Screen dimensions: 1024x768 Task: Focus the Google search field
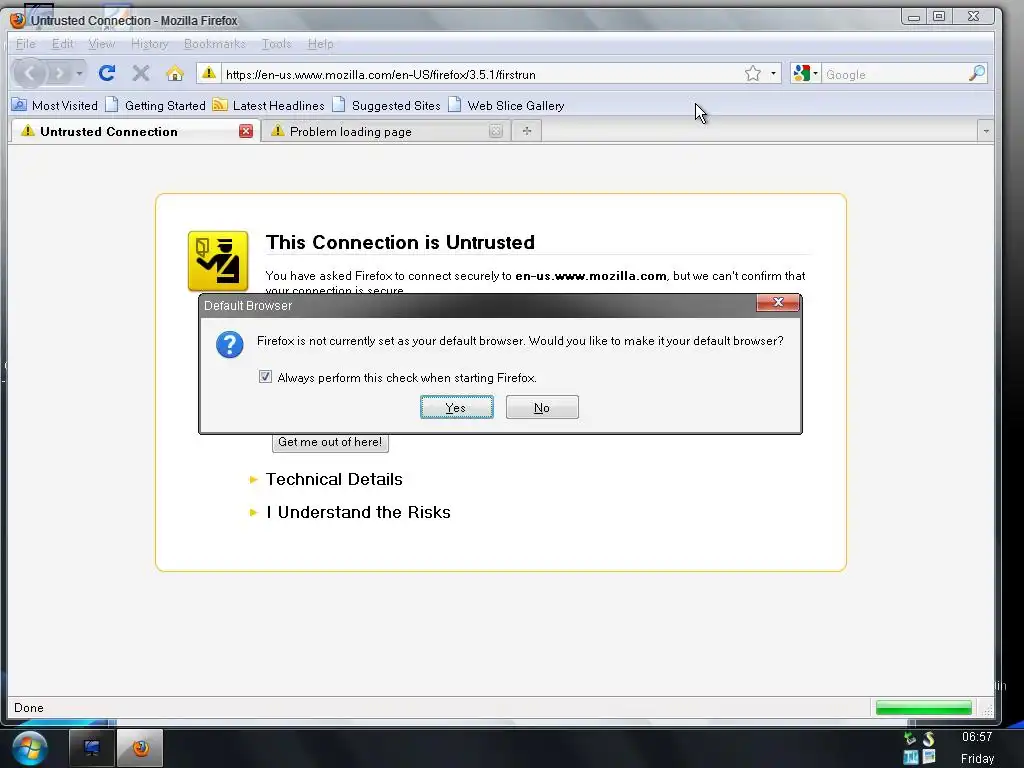click(895, 74)
